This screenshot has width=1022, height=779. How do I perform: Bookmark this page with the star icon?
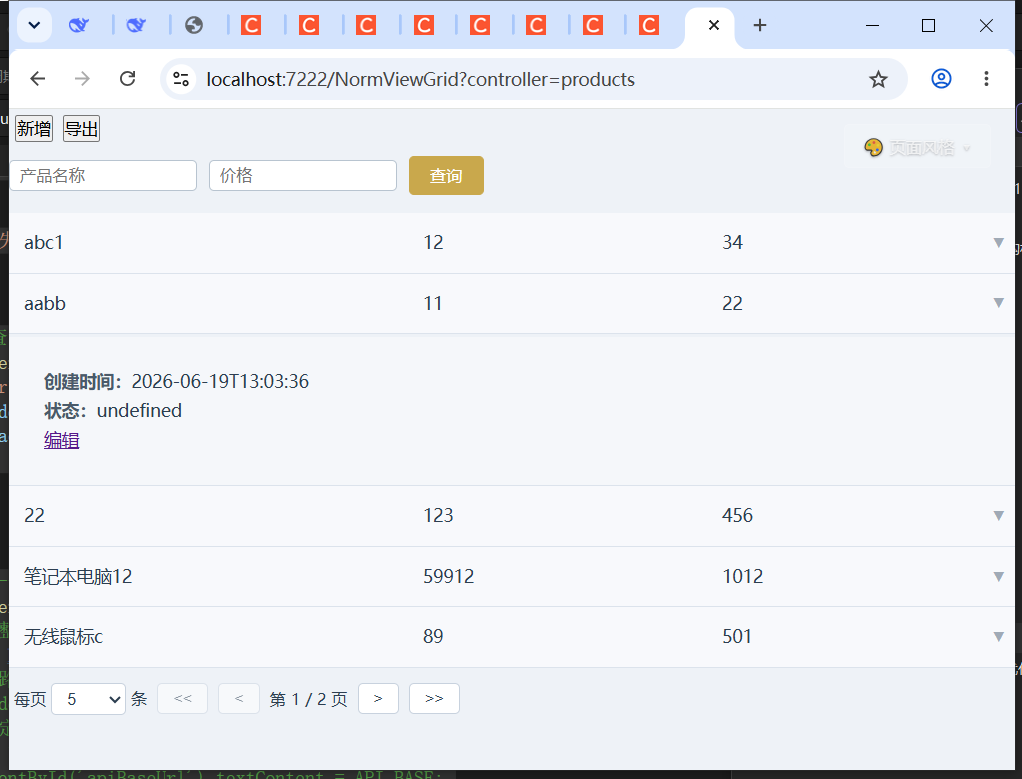[x=878, y=80]
